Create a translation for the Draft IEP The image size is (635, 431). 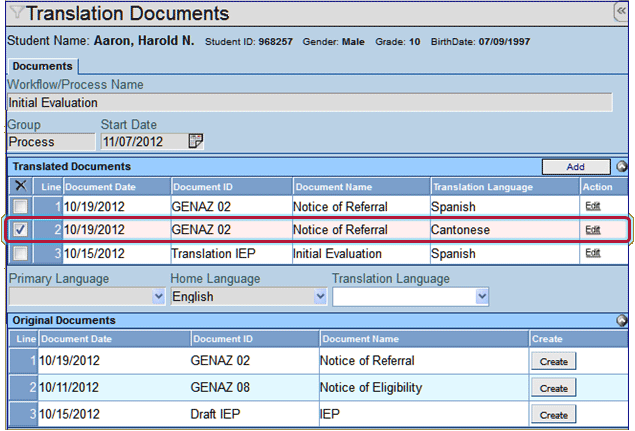(x=554, y=415)
